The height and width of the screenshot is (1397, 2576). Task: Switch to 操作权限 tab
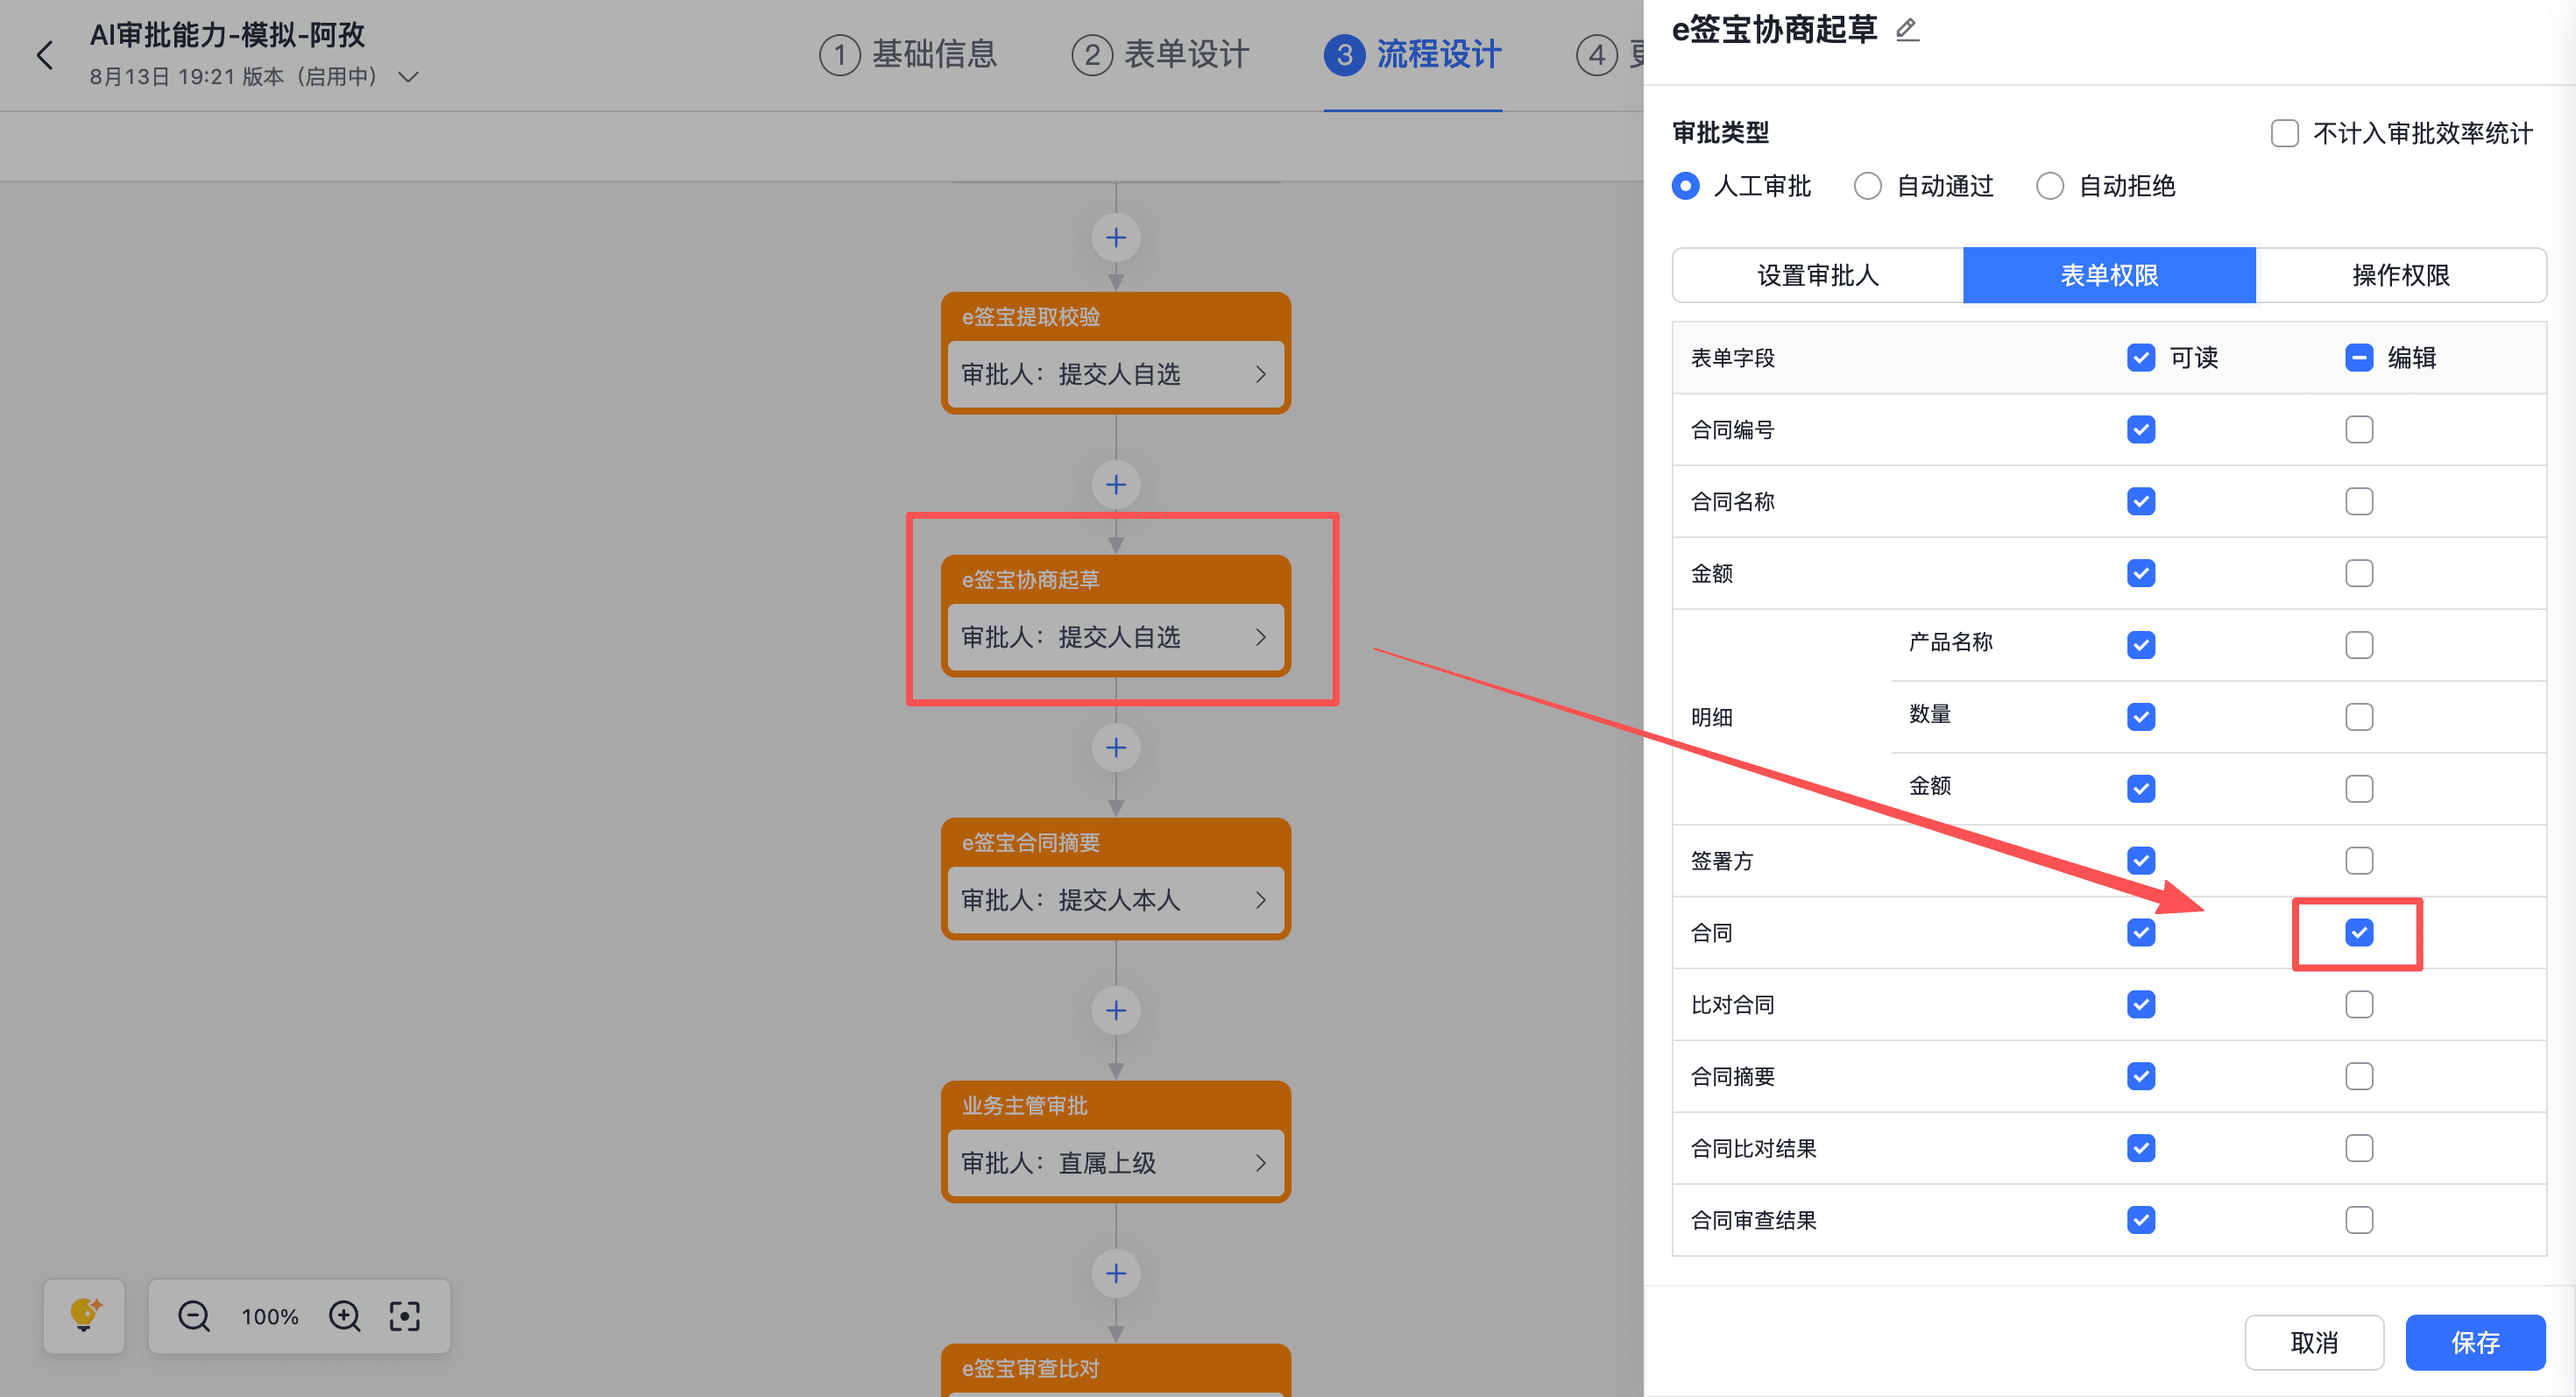2401,275
